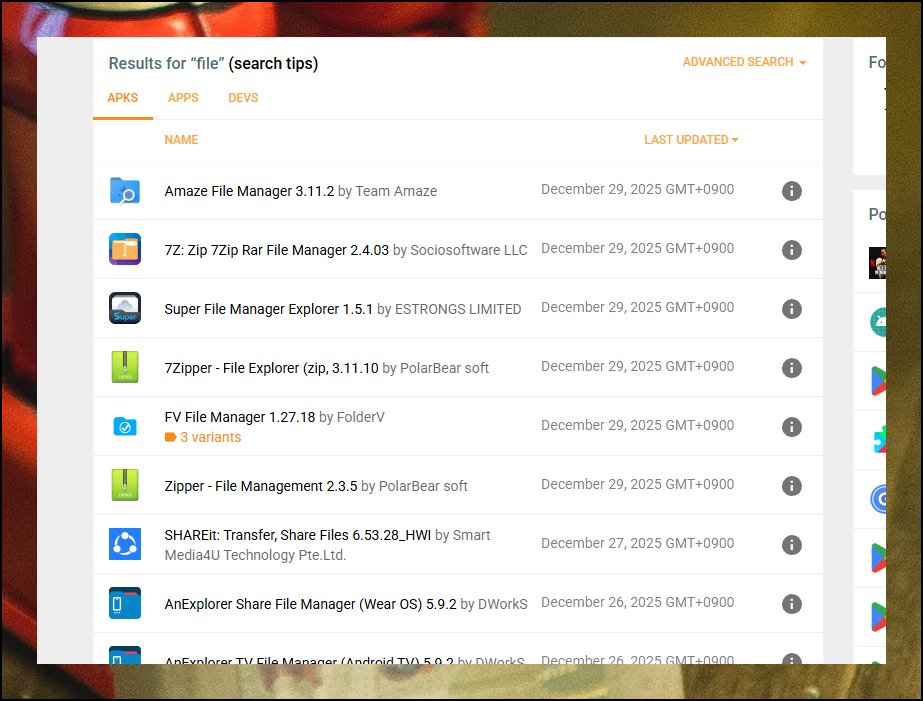The image size is (923, 701).
Task: Switch to the DEVS tab
Action: click(243, 98)
